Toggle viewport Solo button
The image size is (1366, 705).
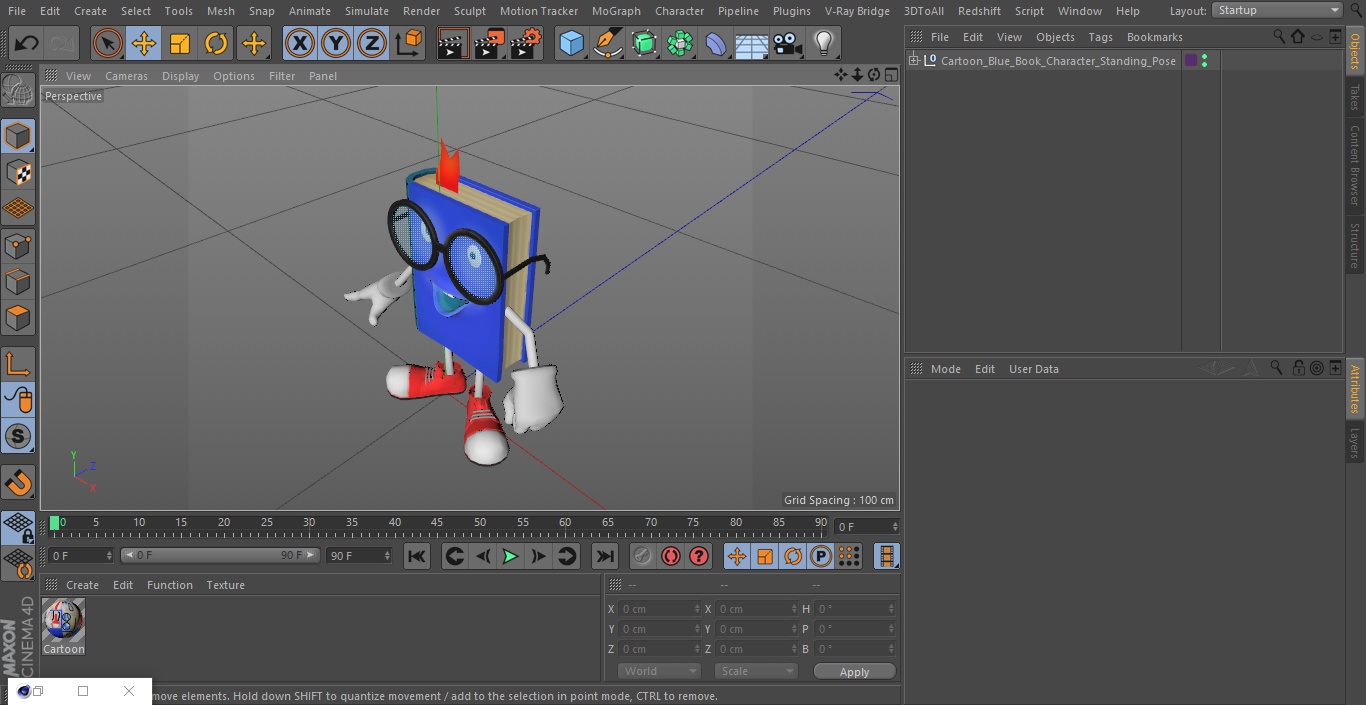pyautogui.click(x=18, y=436)
